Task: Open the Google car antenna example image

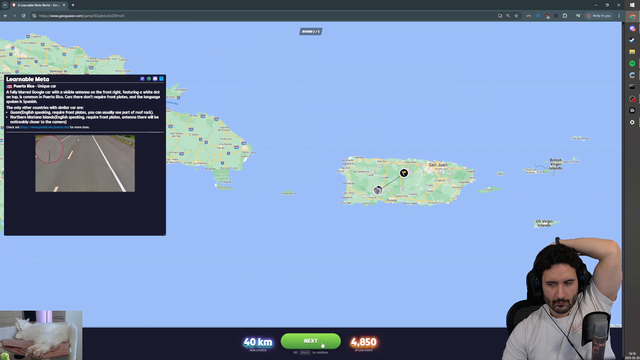Action: pos(85,164)
